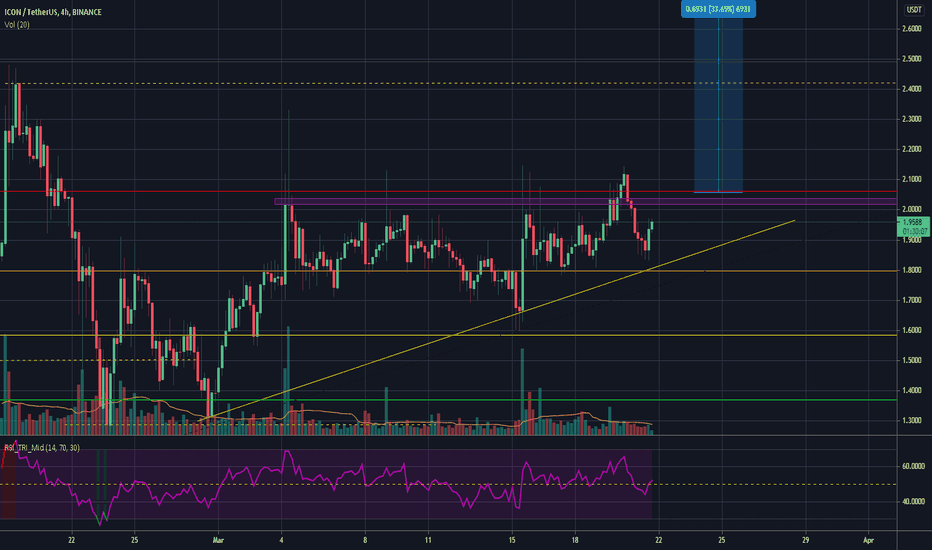Select the purple resistance zone rectangle
Screen dimensions: 932x550
585,202
